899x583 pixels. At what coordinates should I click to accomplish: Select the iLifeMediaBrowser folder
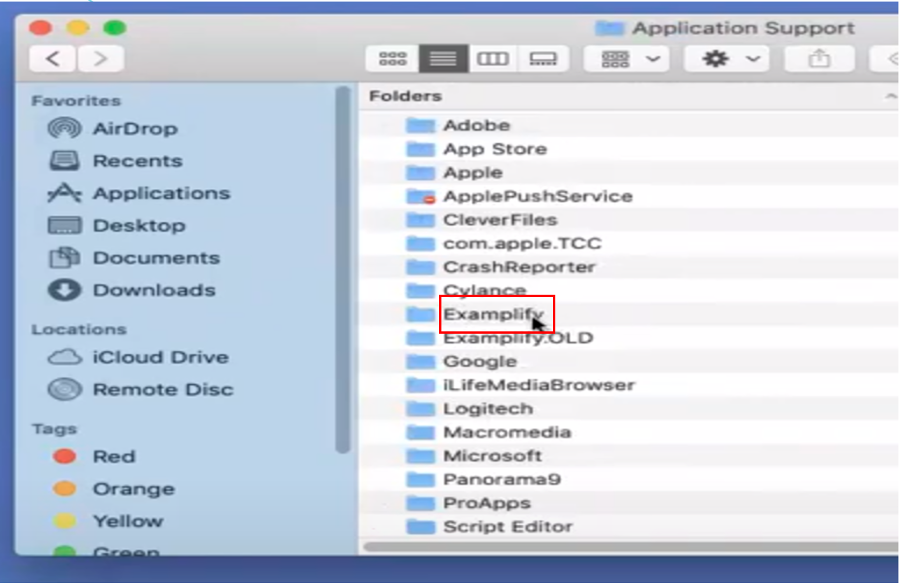pyautogui.click(x=521, y=385)
